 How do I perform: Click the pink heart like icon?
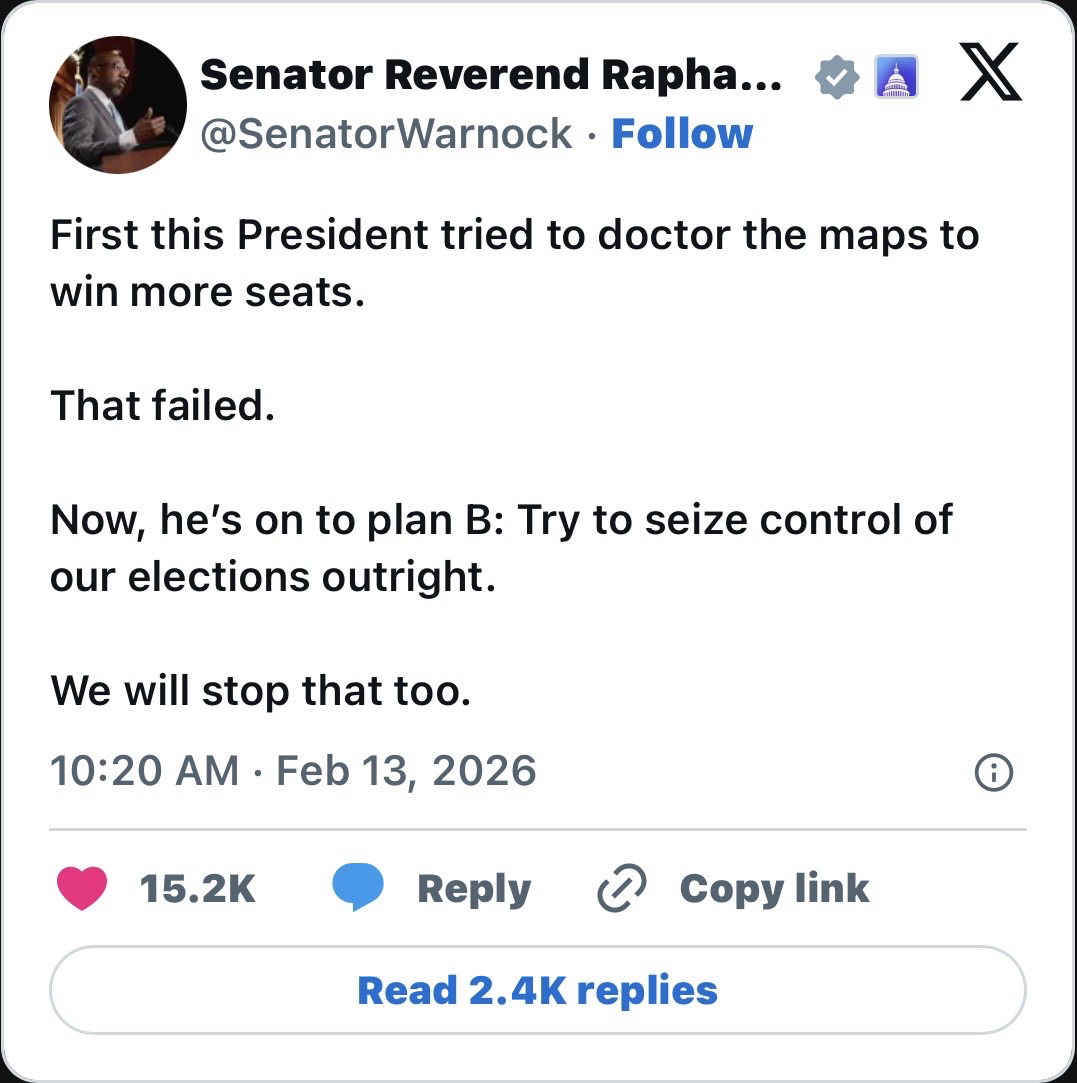(82, 889)
